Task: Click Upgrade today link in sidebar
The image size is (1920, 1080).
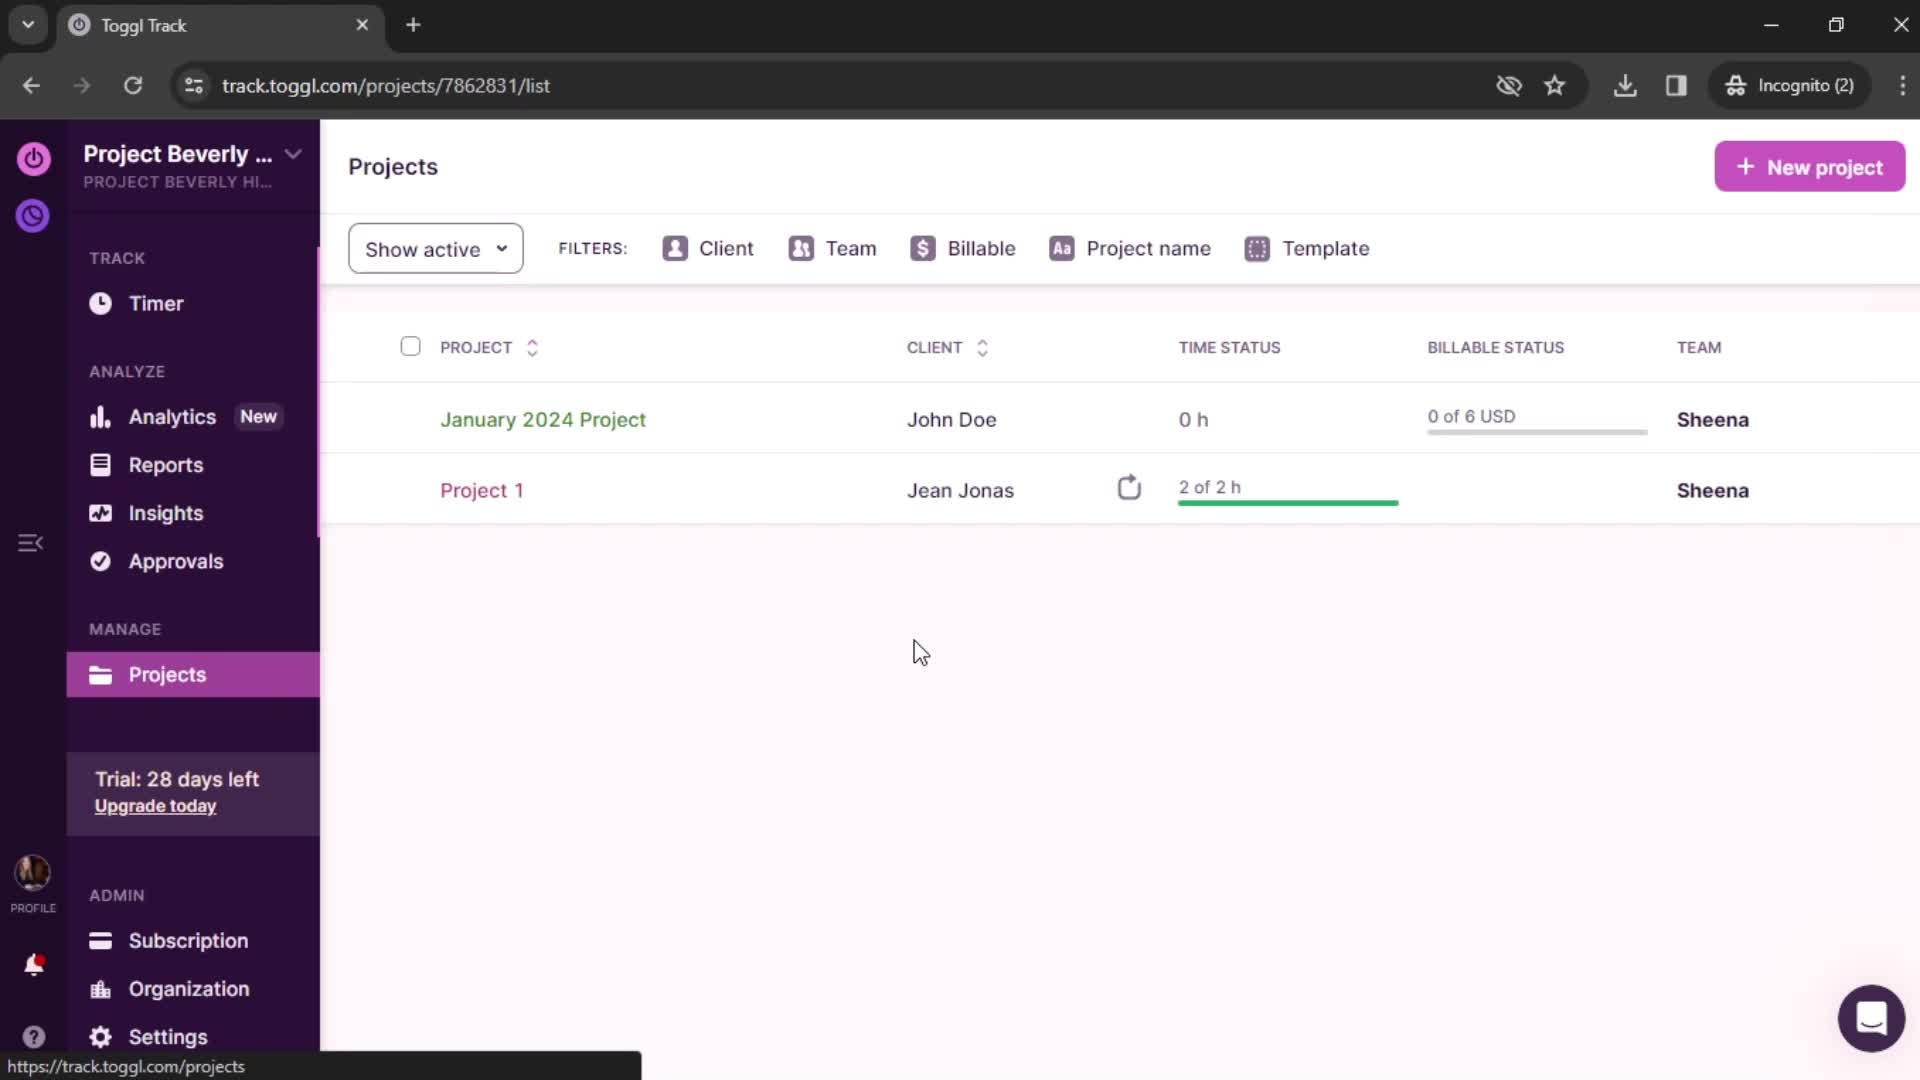Action: [156, 806]
